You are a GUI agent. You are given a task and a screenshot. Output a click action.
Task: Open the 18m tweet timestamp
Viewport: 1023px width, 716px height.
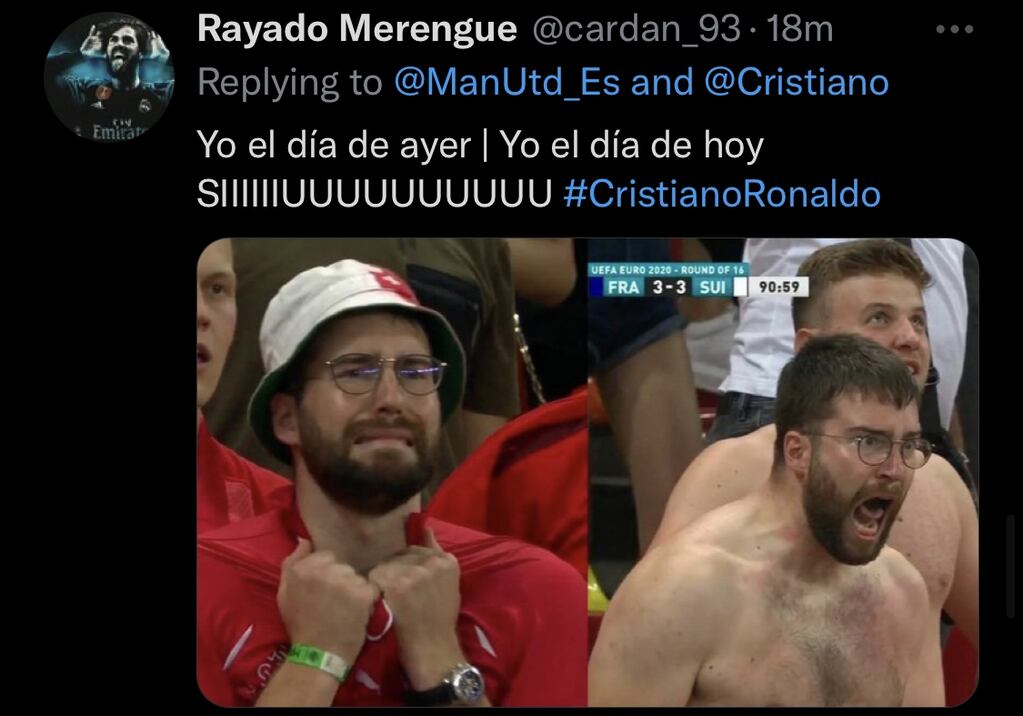[x=800, y=29]
